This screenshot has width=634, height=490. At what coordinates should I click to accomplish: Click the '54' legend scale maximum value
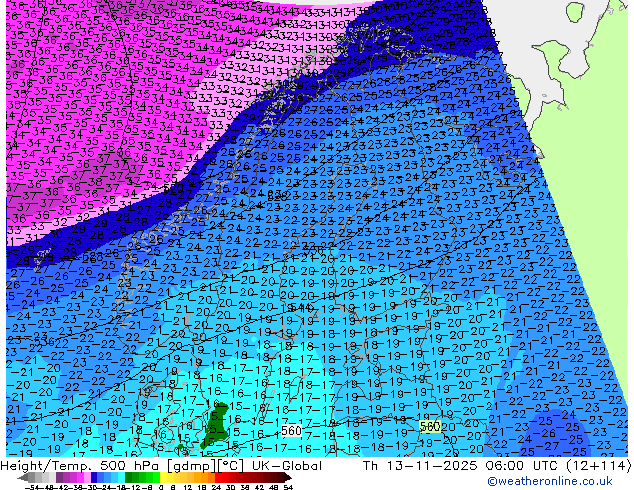[288, 487]
